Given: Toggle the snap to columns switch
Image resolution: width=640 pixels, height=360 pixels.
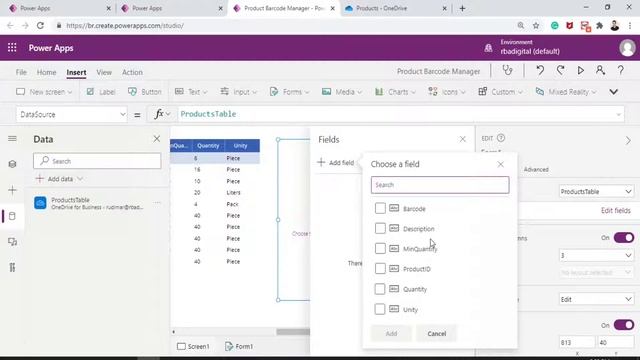Looking at the screenshot, I should (x=624, y=238).
